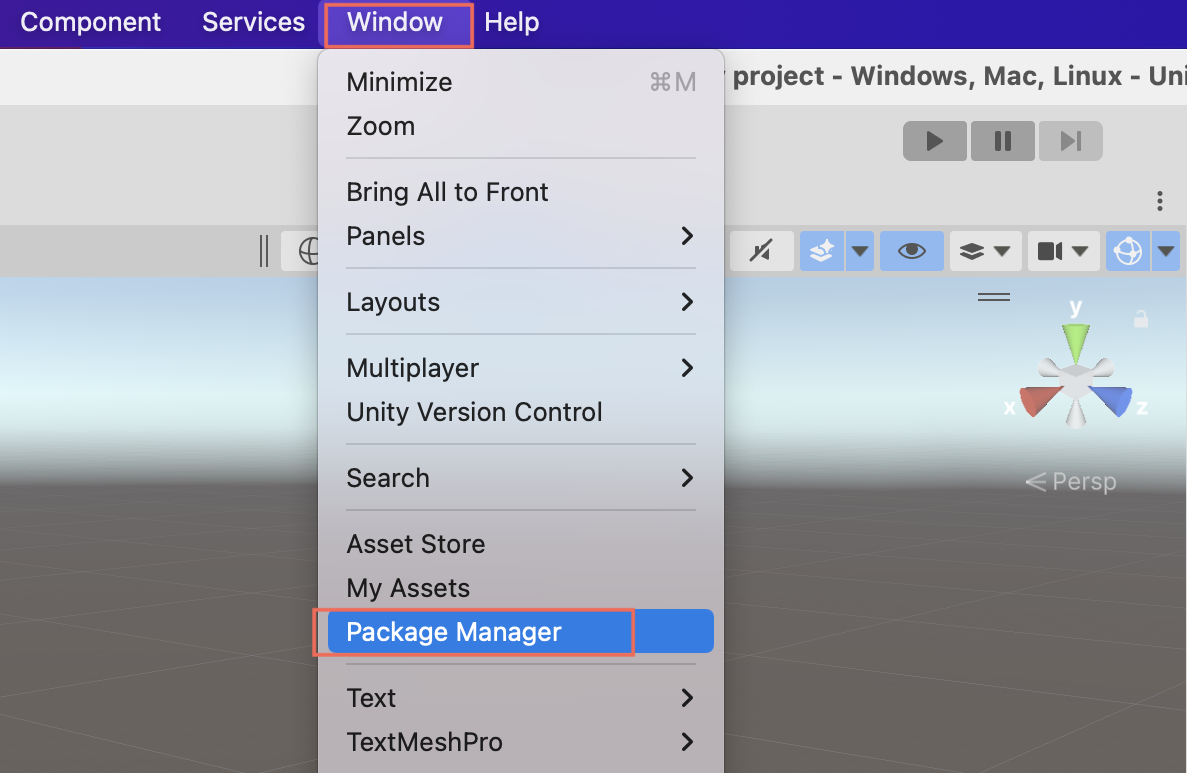Viewport: 1187px width, 773px height.
Task: Toggle the Gizmos sphere icon
Action: tap(1128, 252)
